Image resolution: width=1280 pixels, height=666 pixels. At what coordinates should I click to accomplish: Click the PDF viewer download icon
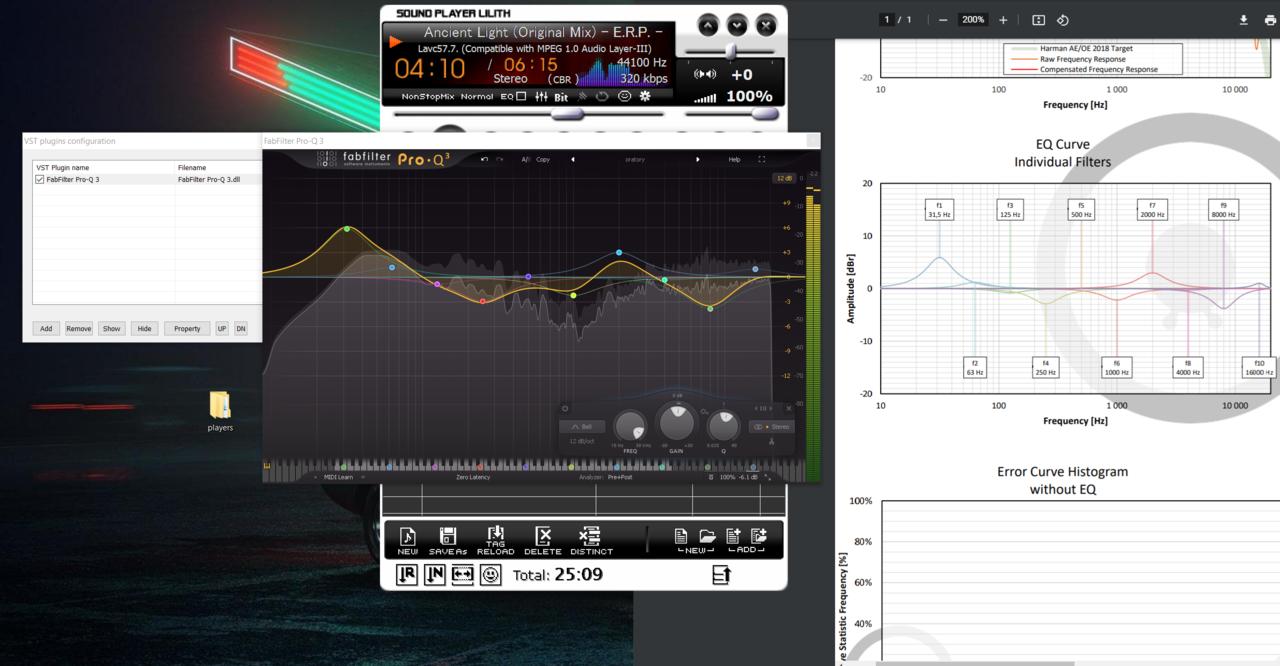point(1244,20)
